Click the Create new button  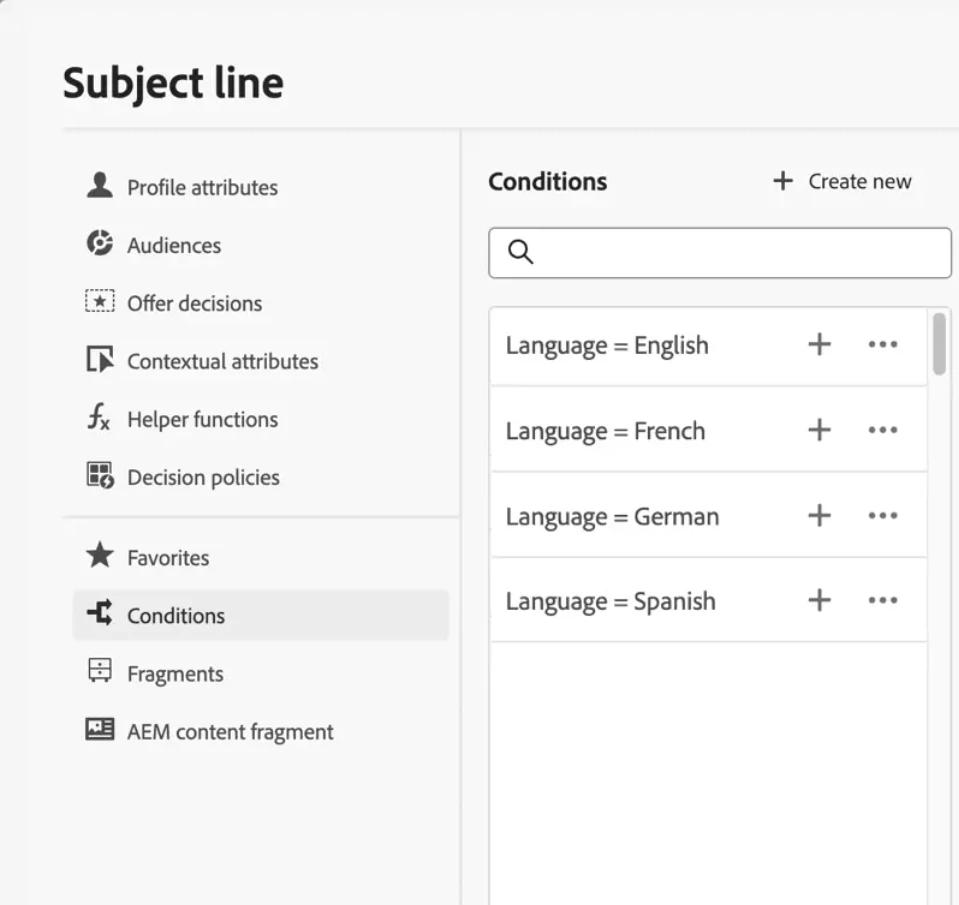tap(842, 181)
